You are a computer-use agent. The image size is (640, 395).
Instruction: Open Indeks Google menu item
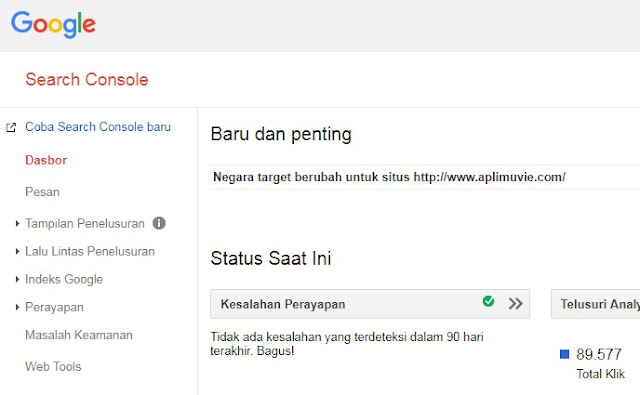click(64, 280)
